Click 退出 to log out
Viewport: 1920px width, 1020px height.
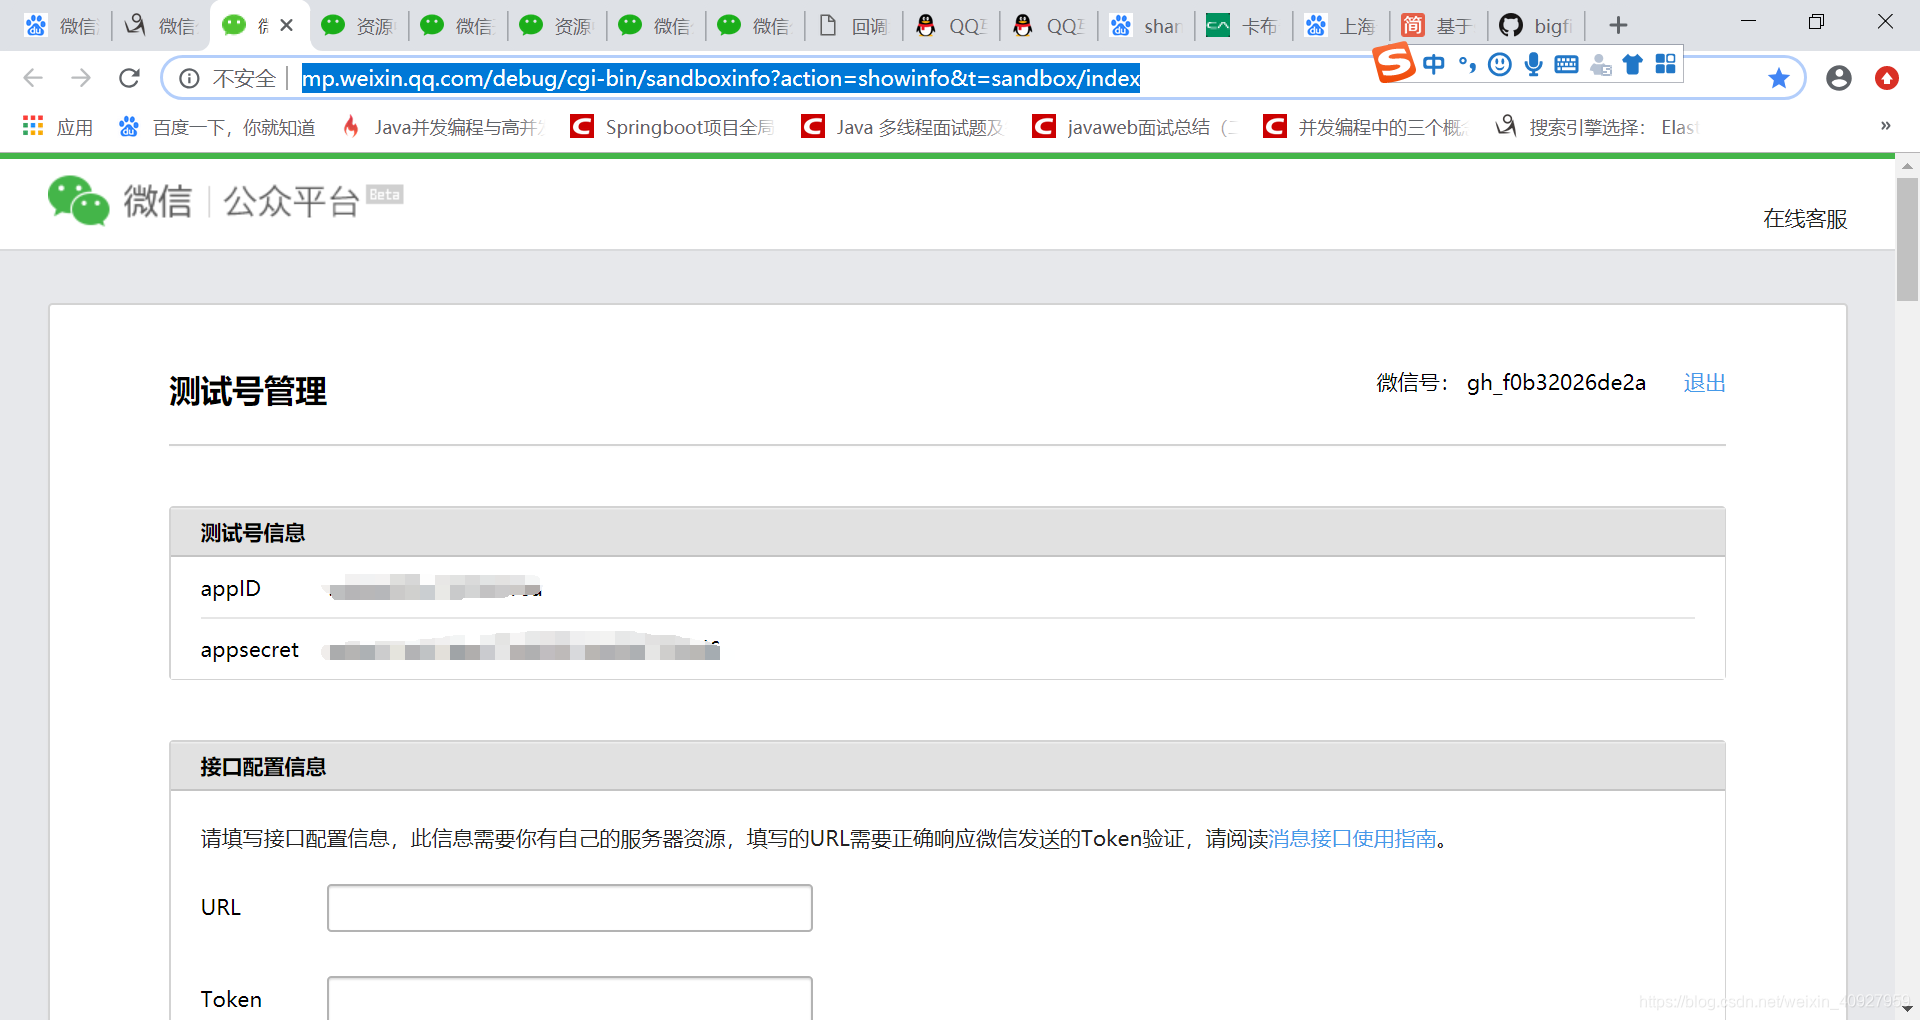pyautogui.click(x=1704, y=383)
